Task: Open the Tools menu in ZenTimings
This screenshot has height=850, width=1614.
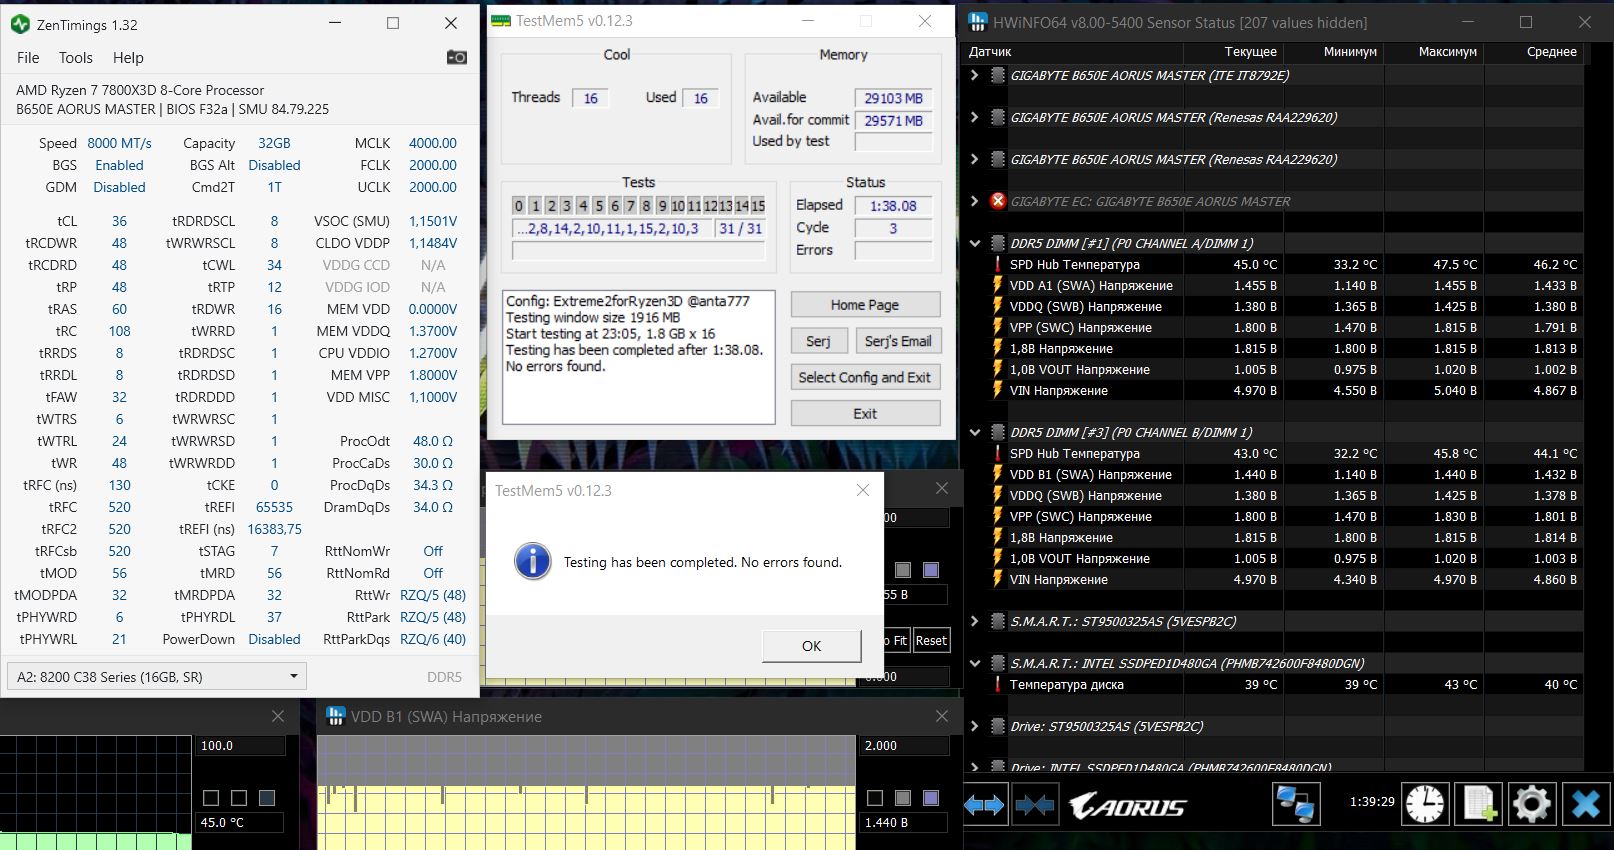Action: pos(76,58)
